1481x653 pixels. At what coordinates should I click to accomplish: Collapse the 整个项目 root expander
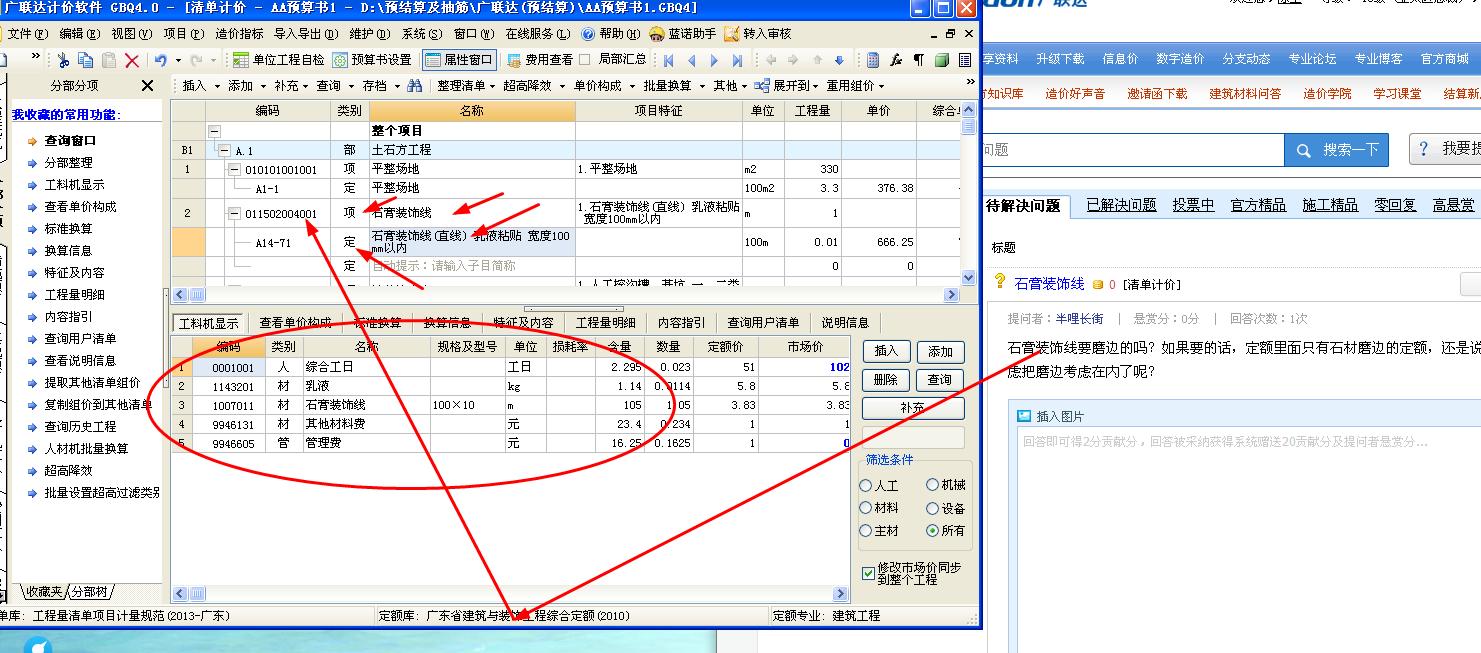pos(213,131)
